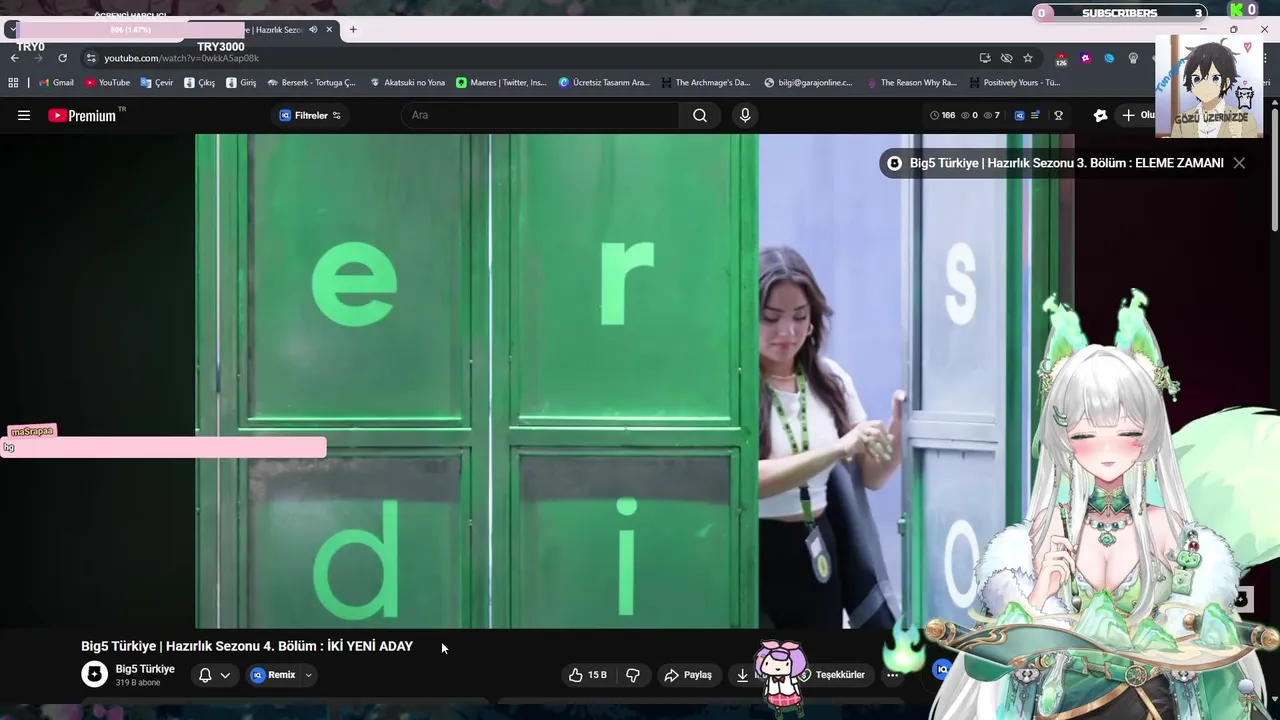Viewport: 1280px width, 720px height.
Task: Open the Çıkış bookmark
Action: pos(199,83)
